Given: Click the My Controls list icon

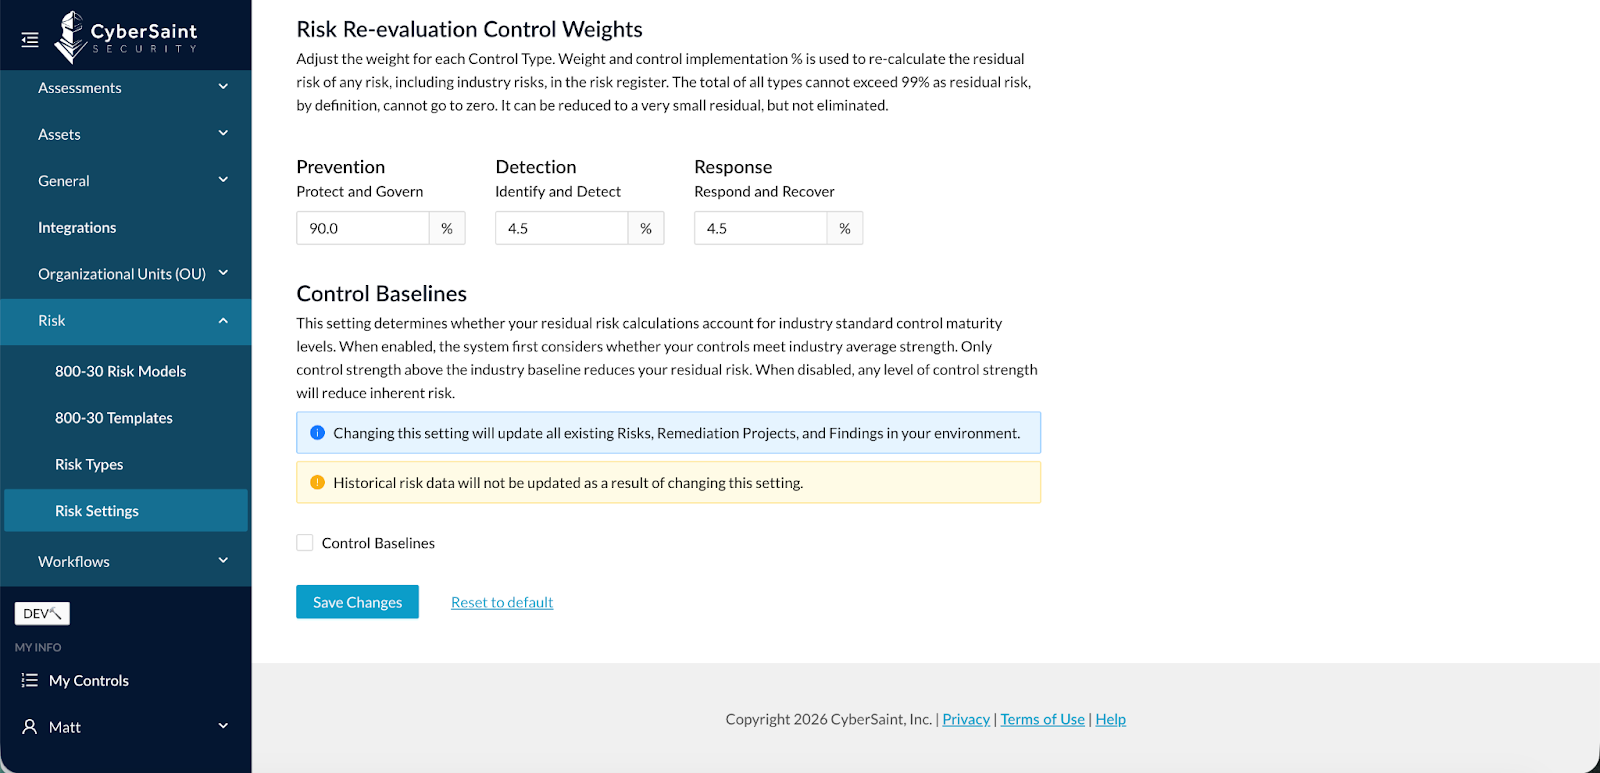Looking at the screenshot, I should (x=30, y=681).
